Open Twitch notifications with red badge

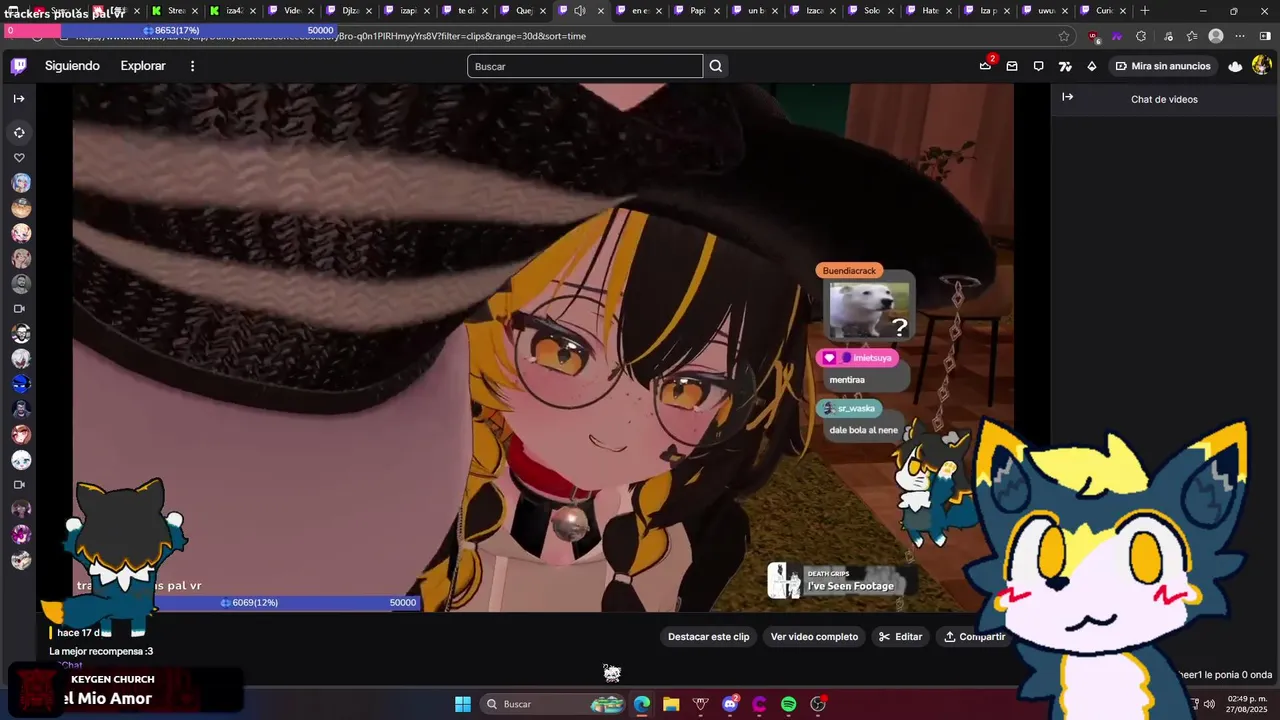[x=986, y=65]
